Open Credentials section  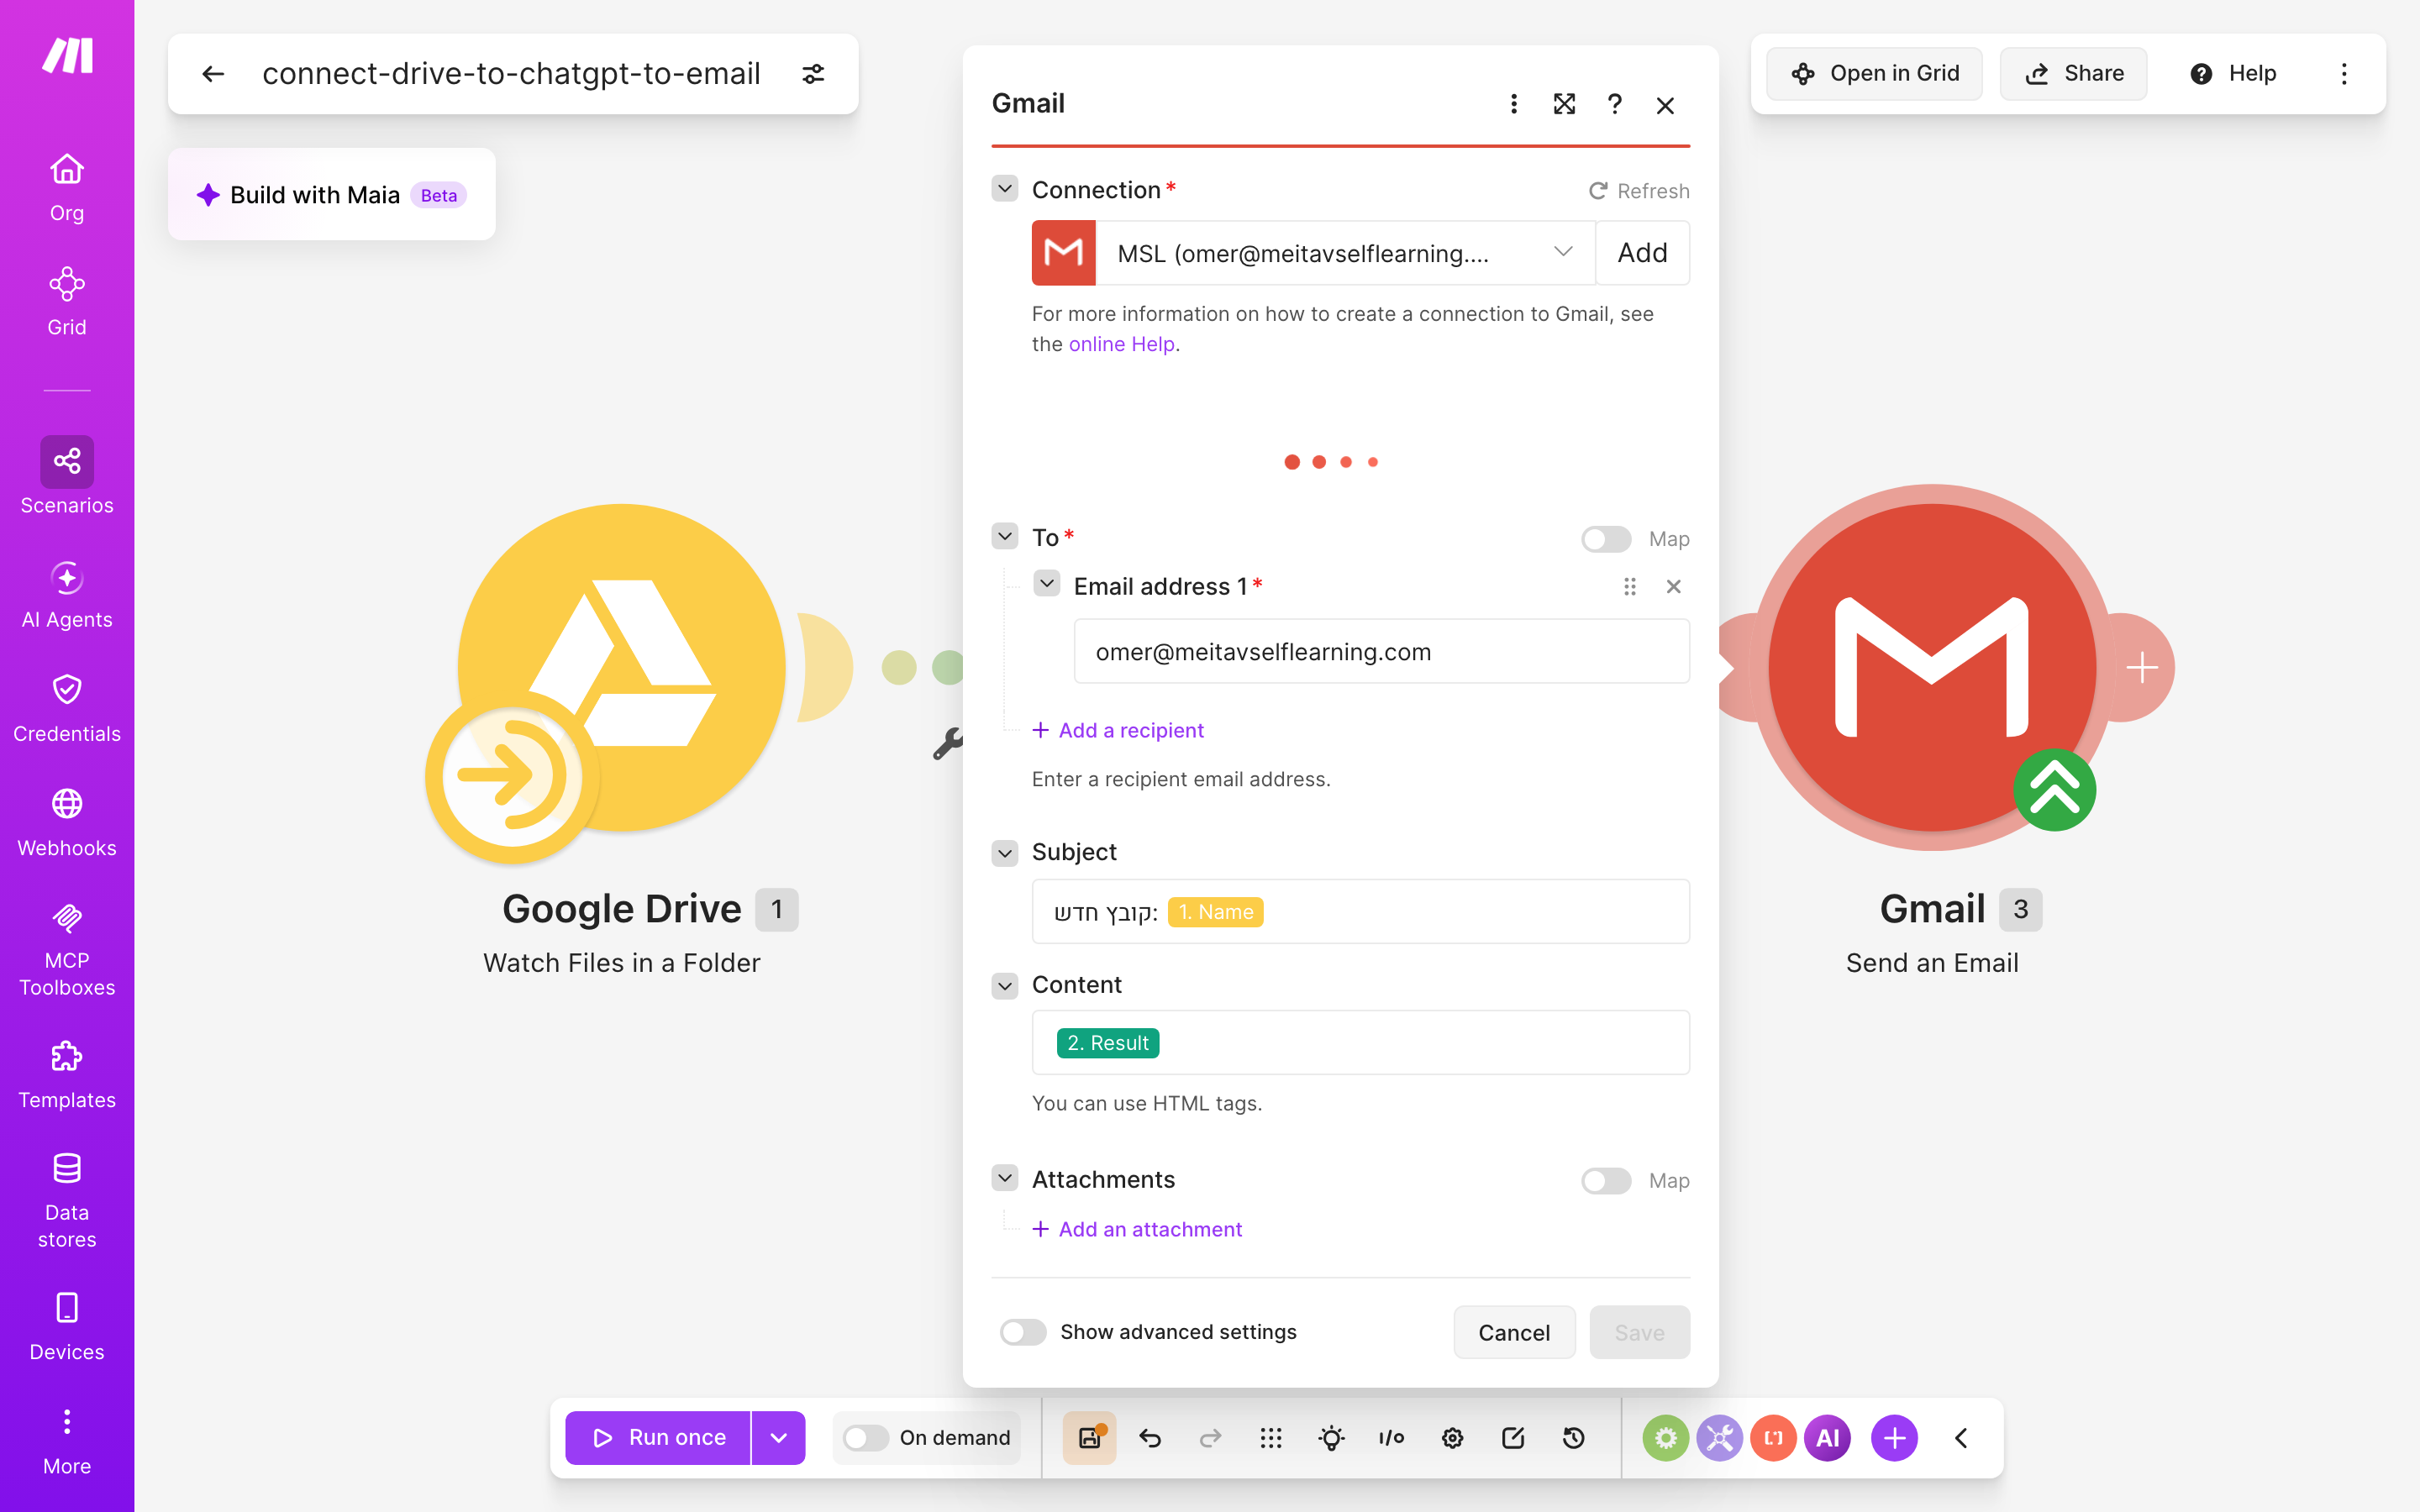coord(67,708)
